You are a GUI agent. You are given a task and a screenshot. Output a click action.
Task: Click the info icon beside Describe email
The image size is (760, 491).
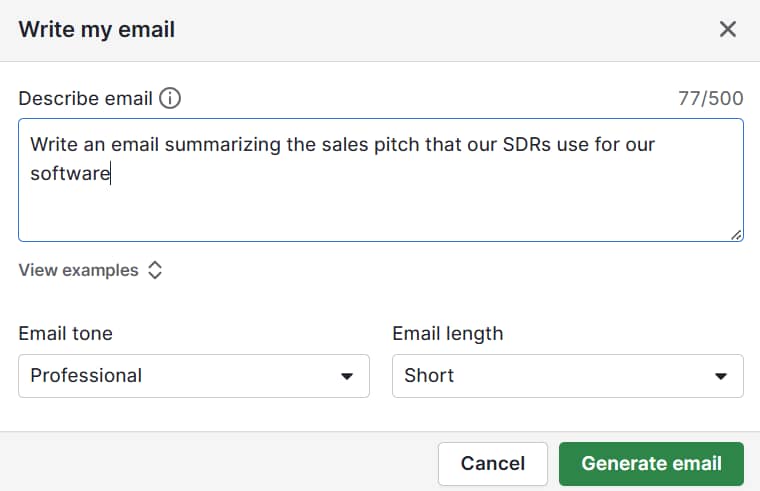[170, 98]
